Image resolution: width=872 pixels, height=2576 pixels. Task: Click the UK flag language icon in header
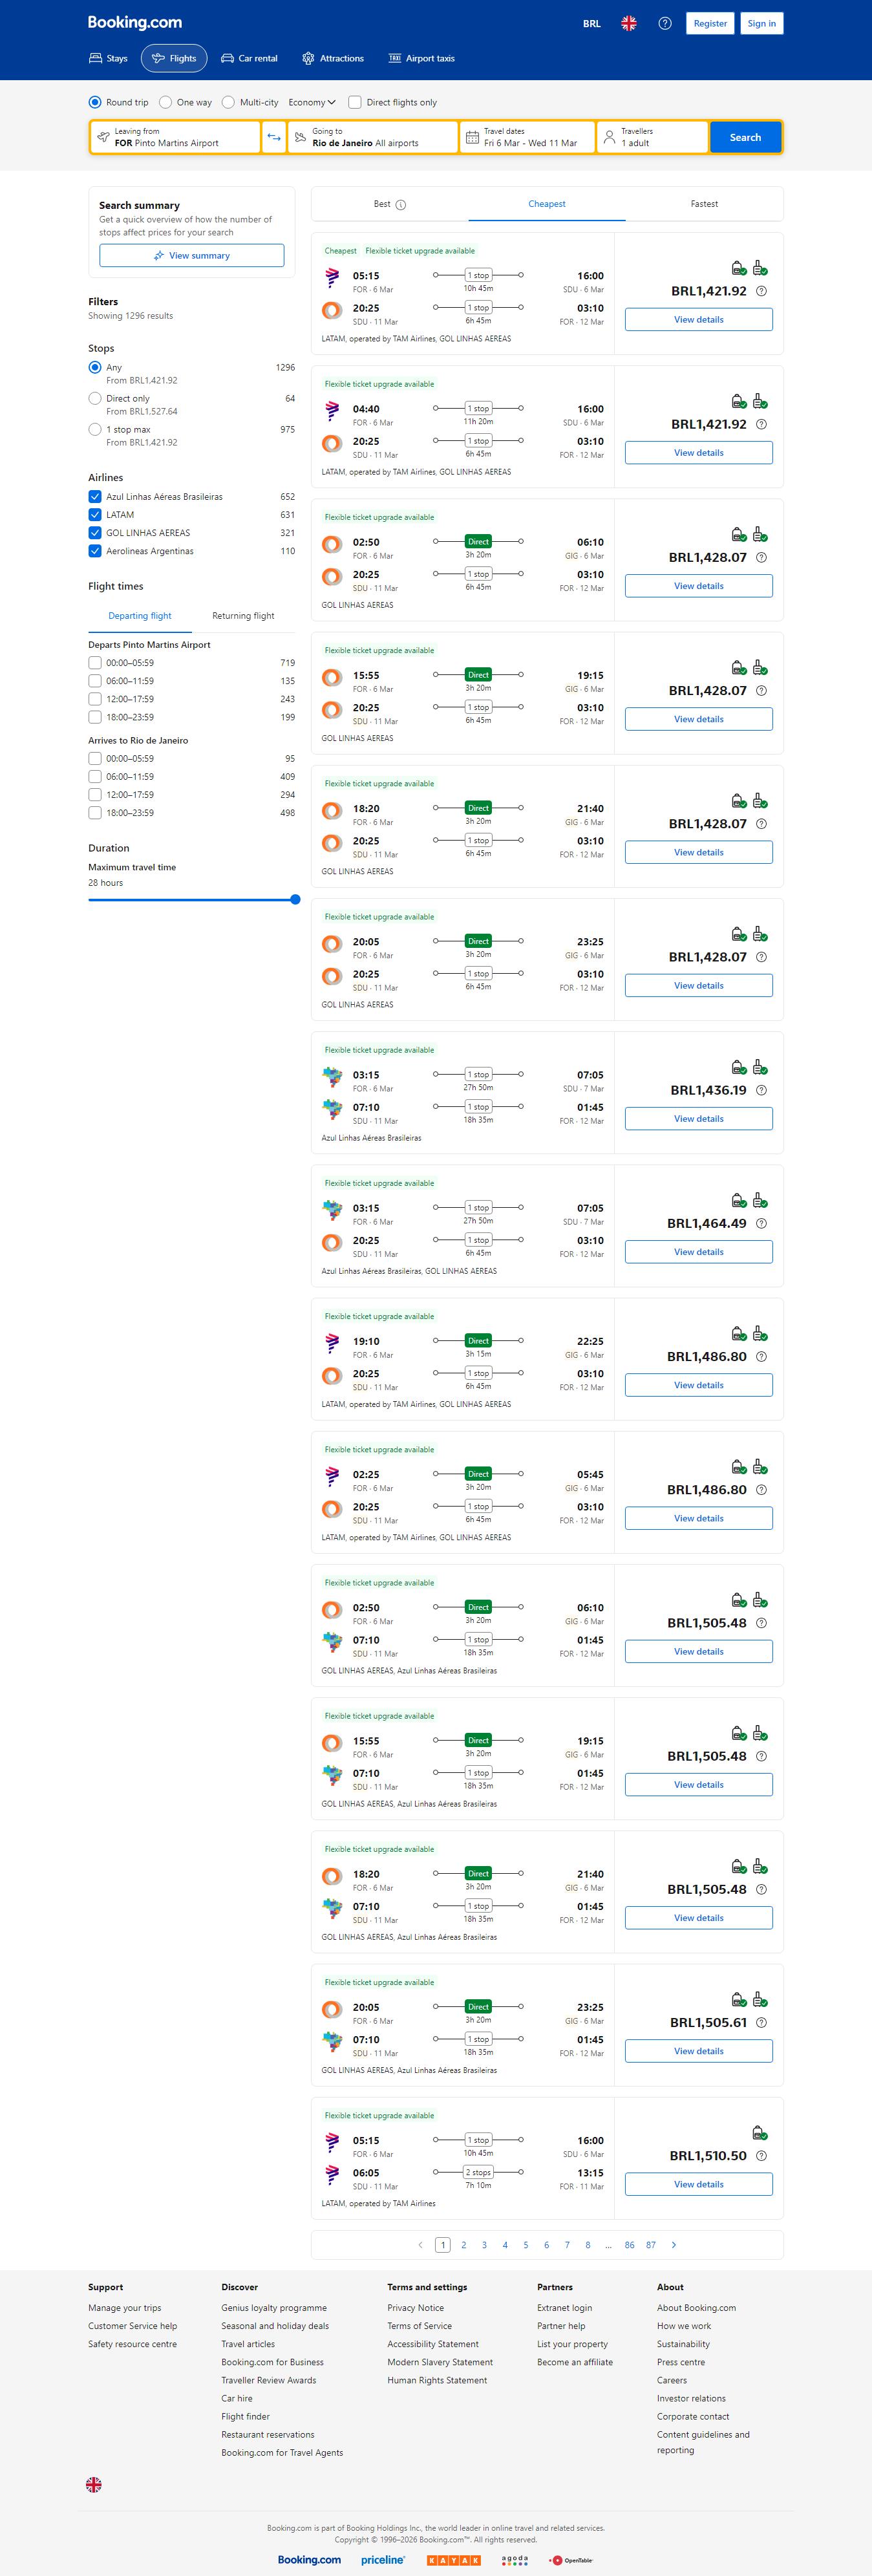[x=628, y=23]
